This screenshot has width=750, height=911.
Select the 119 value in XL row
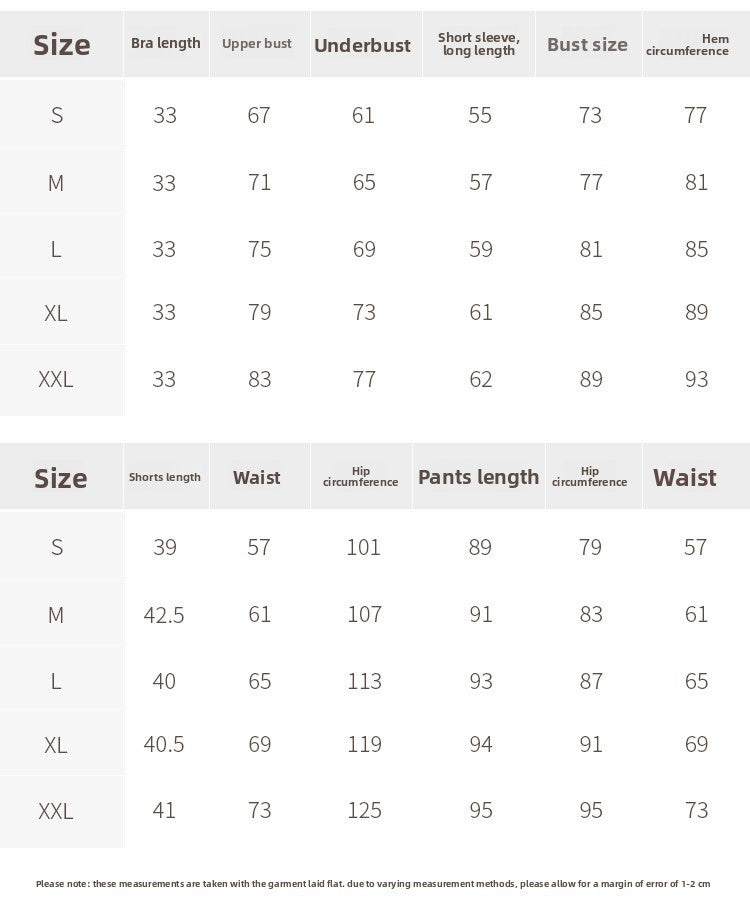[x=364, y=744]
